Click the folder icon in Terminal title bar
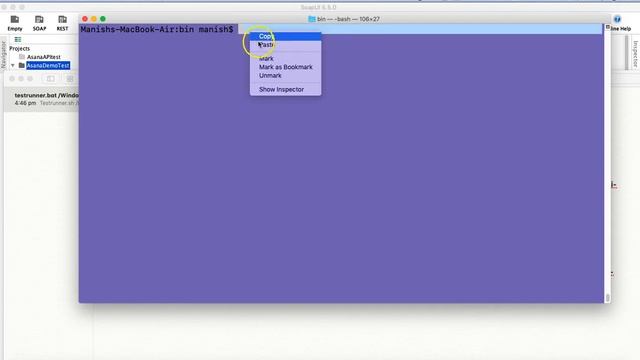Viewport: 640px width, 360px height. point(312,19)
